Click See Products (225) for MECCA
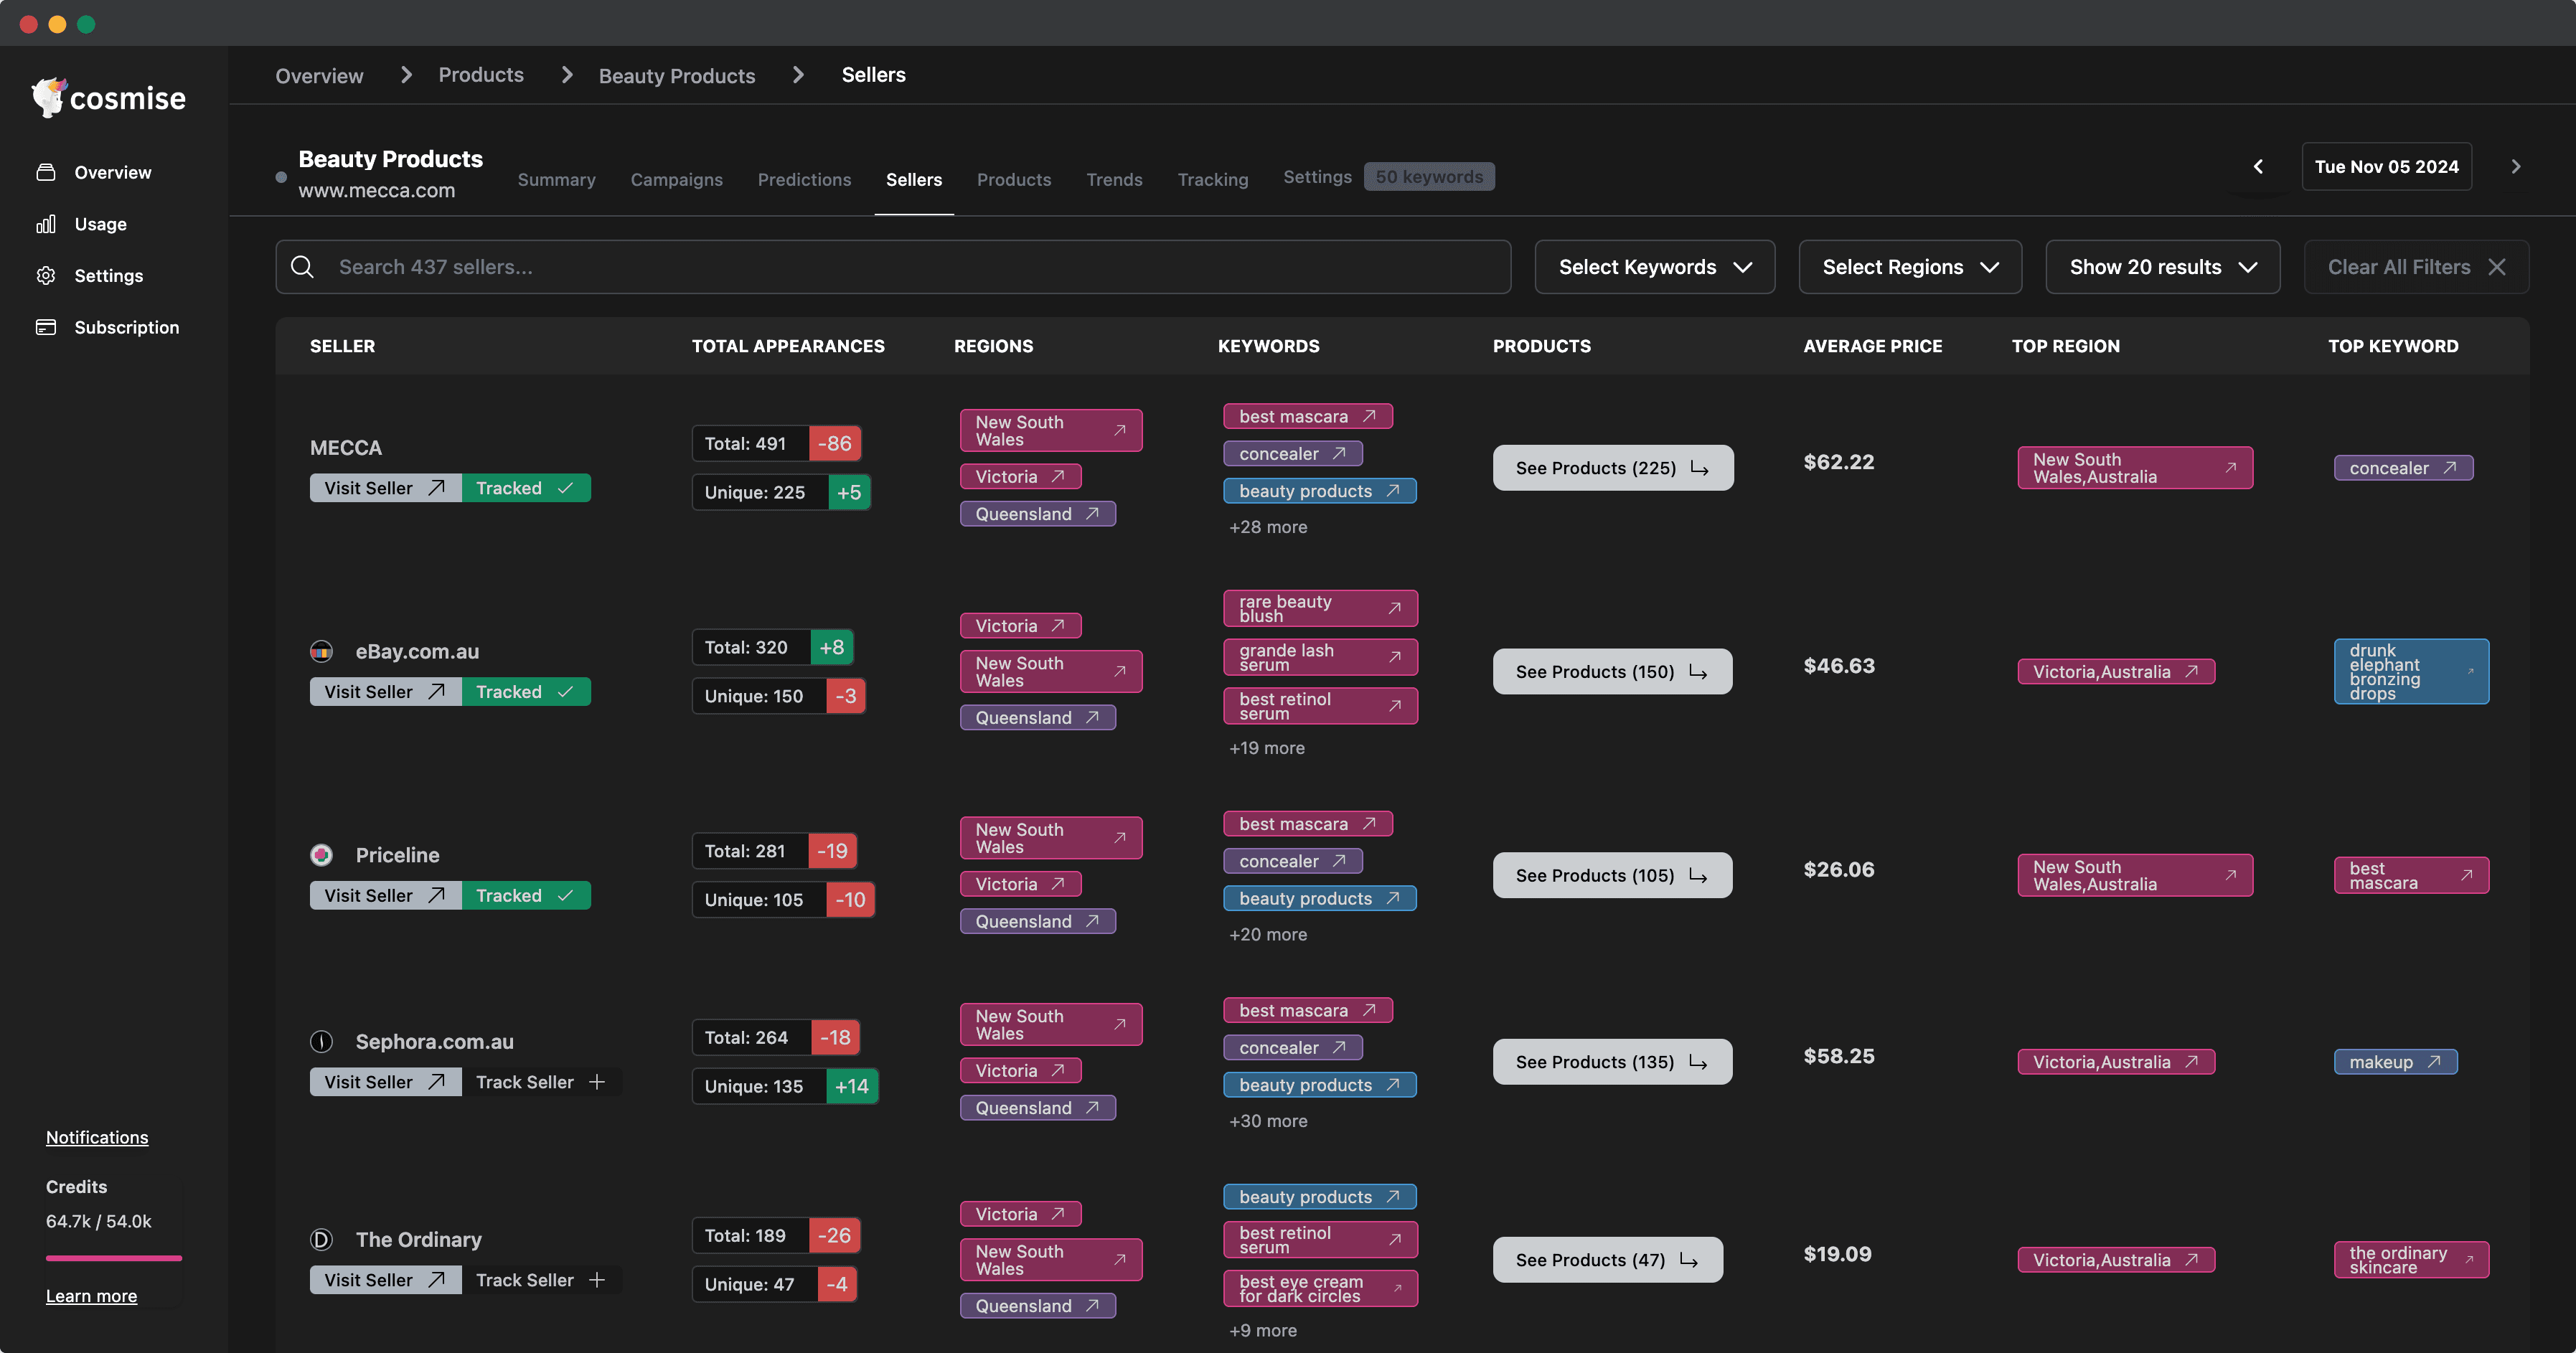Screen dimensions: 2576x1353 pyautogui.click(x=1613, y=467)
